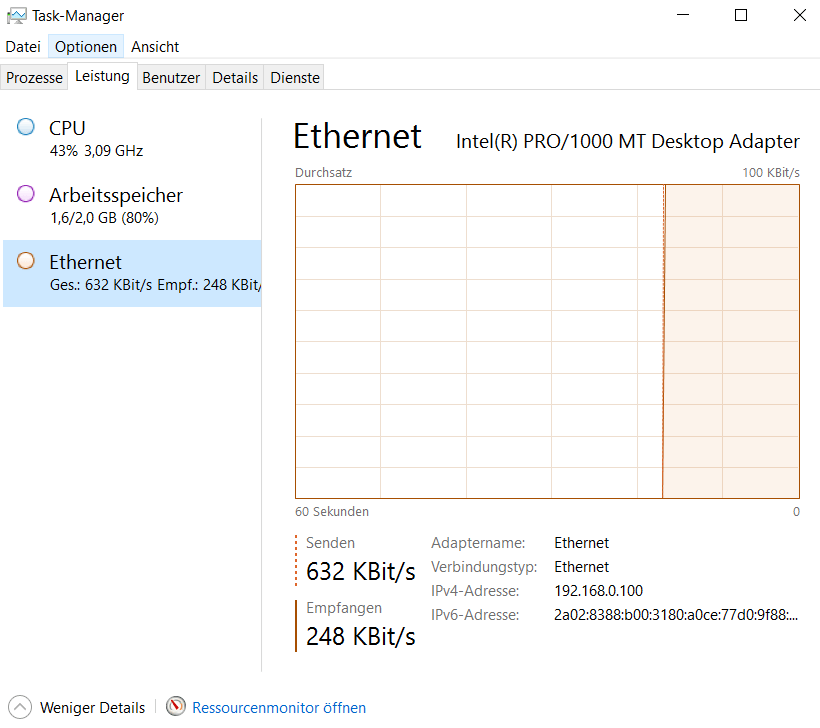Collapse view with Weniger Details arrow
Image resolution: width=820 pixels, height=728 pixels.
[x=19, y=707]
